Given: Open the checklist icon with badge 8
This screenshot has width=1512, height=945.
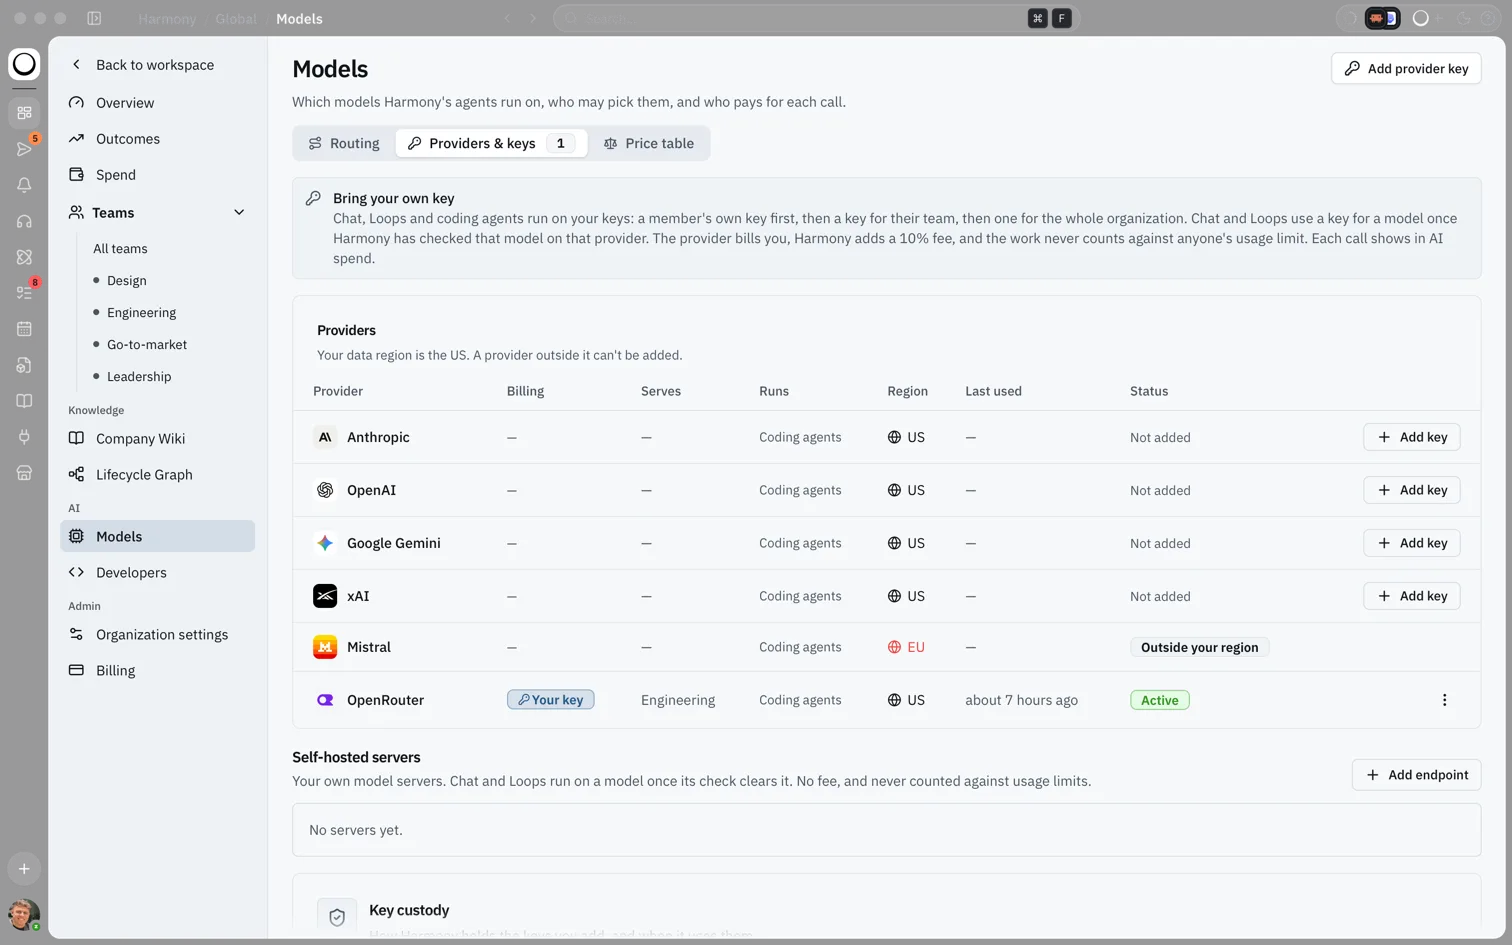Looking at the screenshot, I should (x=24, y=293).
